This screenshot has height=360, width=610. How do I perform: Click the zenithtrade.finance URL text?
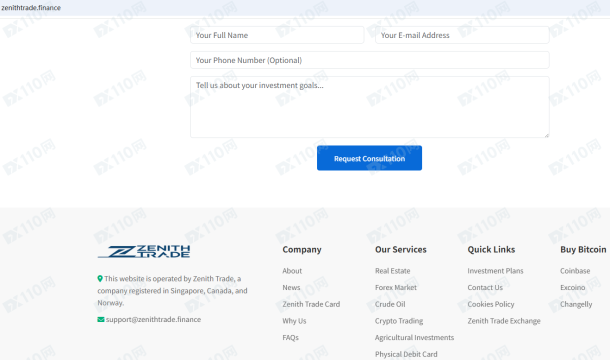coord(31,8)
